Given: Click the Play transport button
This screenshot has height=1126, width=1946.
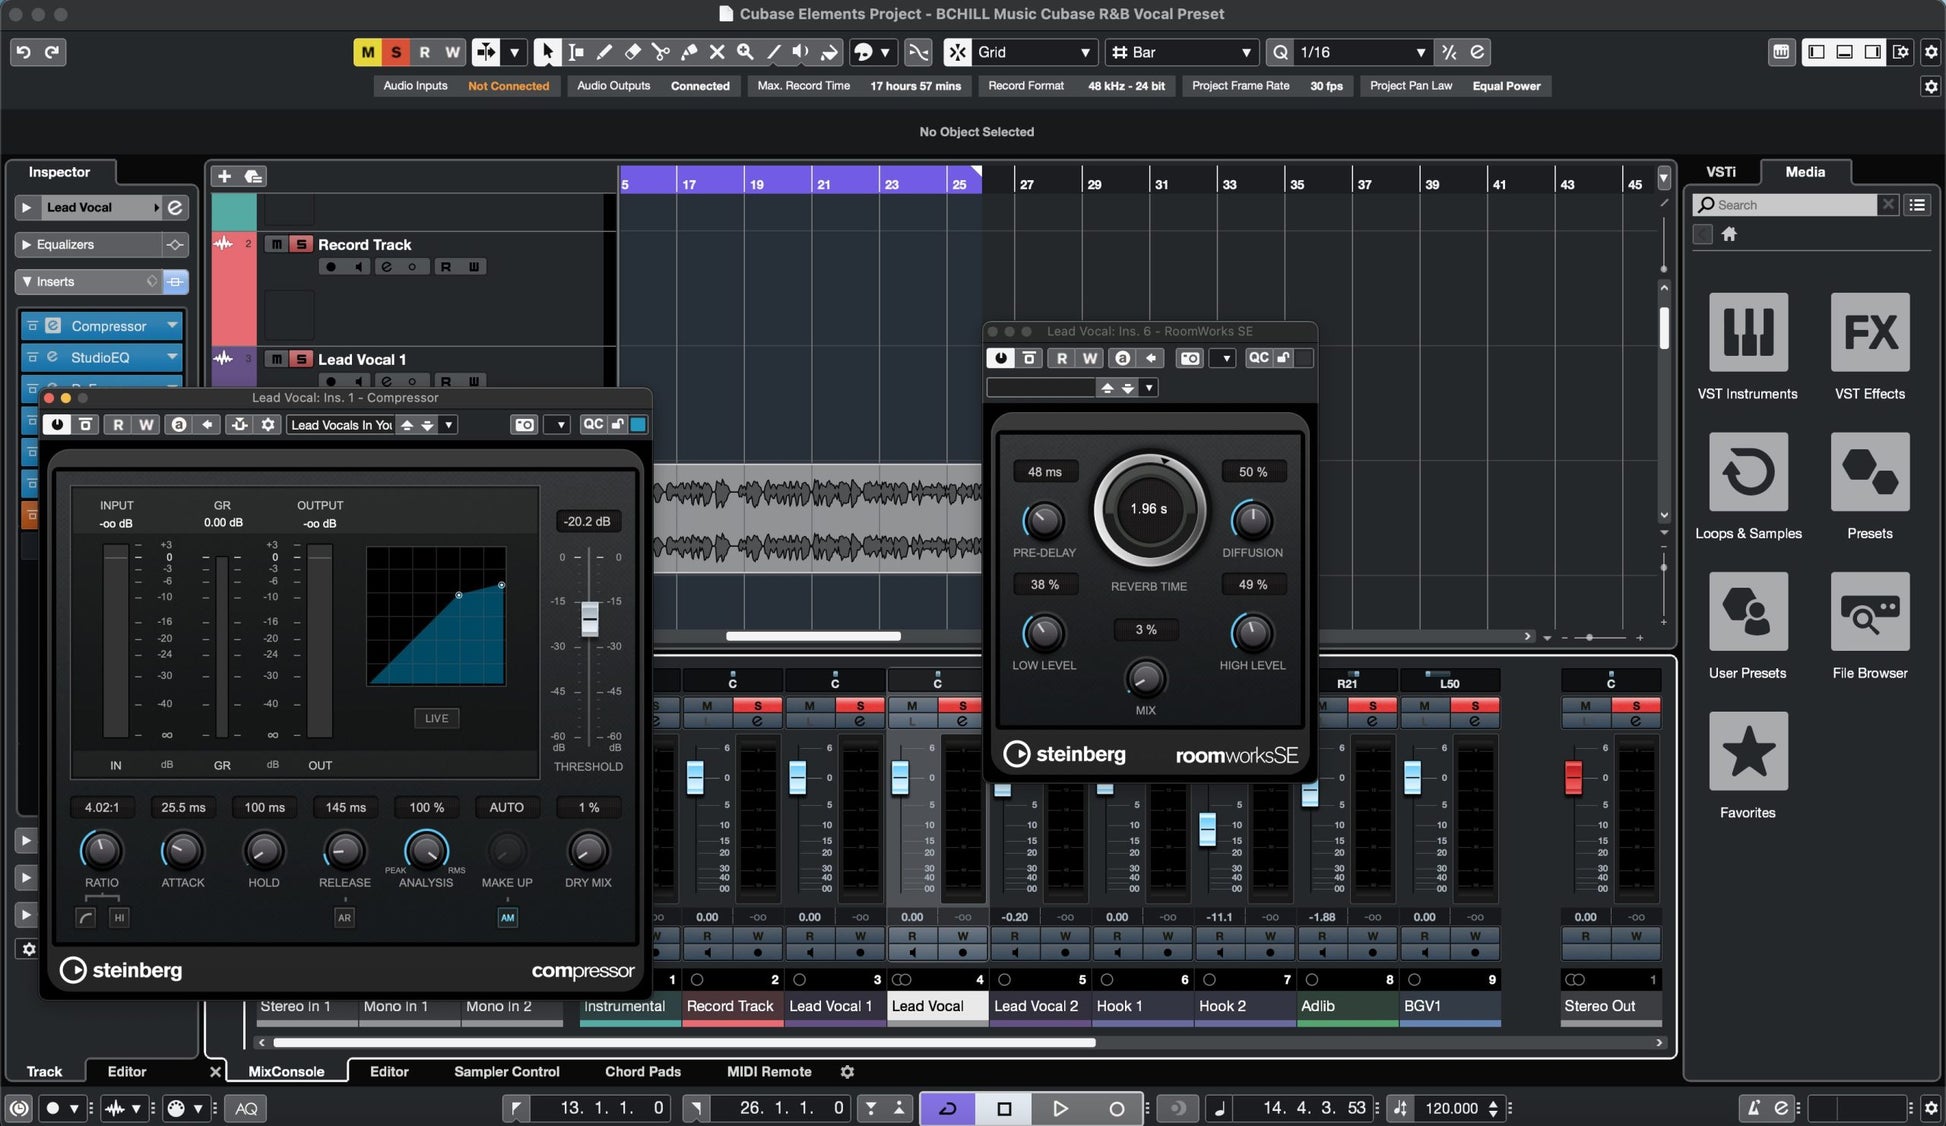Looking at the screenshot, I should click(x=1060, y=1108).
